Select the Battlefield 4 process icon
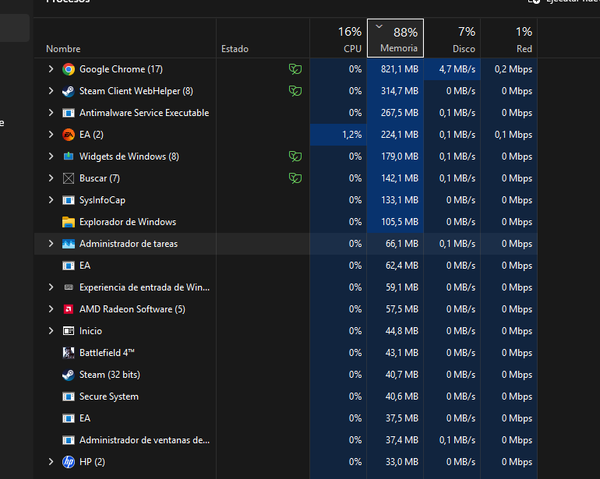The image size is (600, 479). [69, 353]
